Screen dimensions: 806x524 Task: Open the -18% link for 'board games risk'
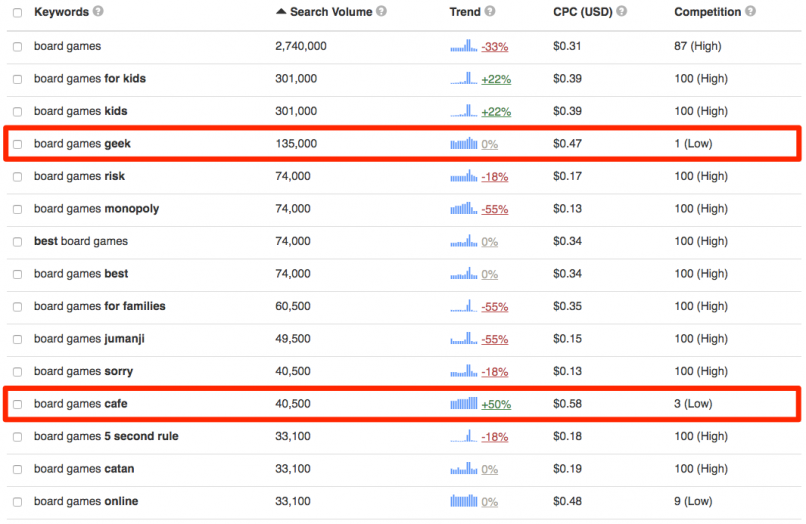494,177
